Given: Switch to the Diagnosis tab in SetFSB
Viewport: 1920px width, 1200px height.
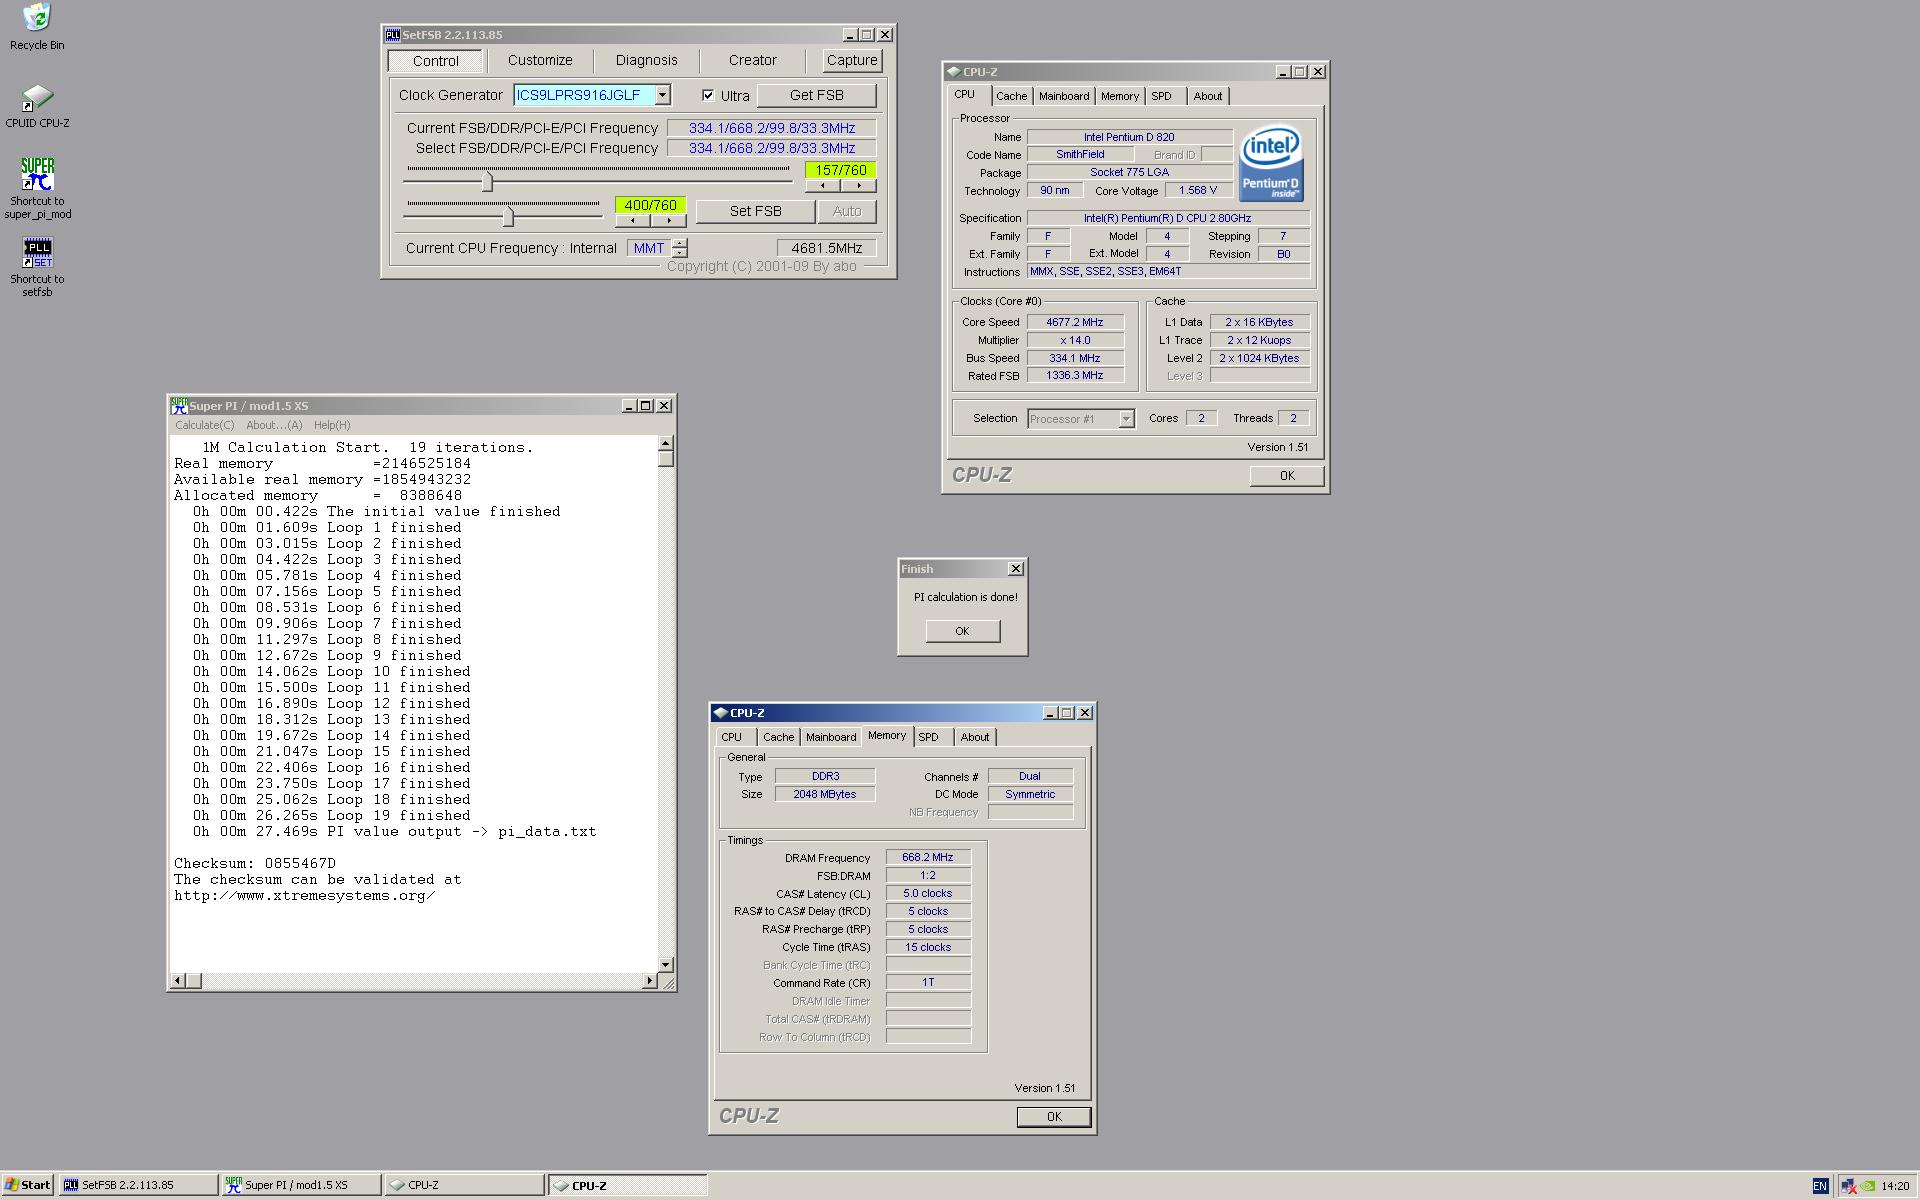Looking at the screenshot, I should pos(647,60).
